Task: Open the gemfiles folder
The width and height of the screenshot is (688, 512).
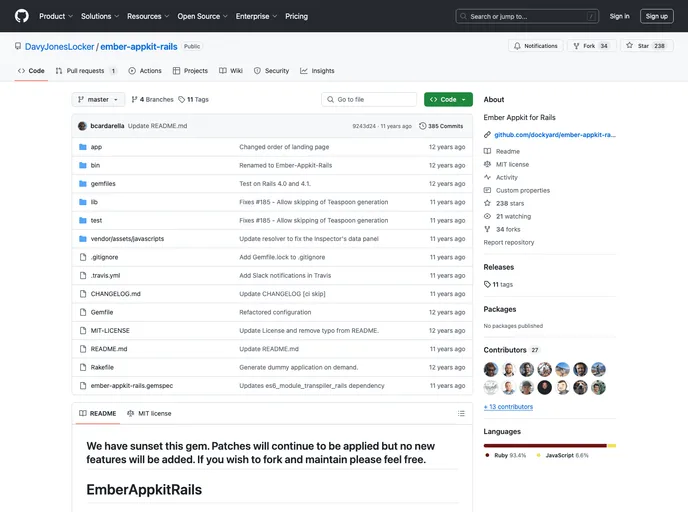Action: 103,184
